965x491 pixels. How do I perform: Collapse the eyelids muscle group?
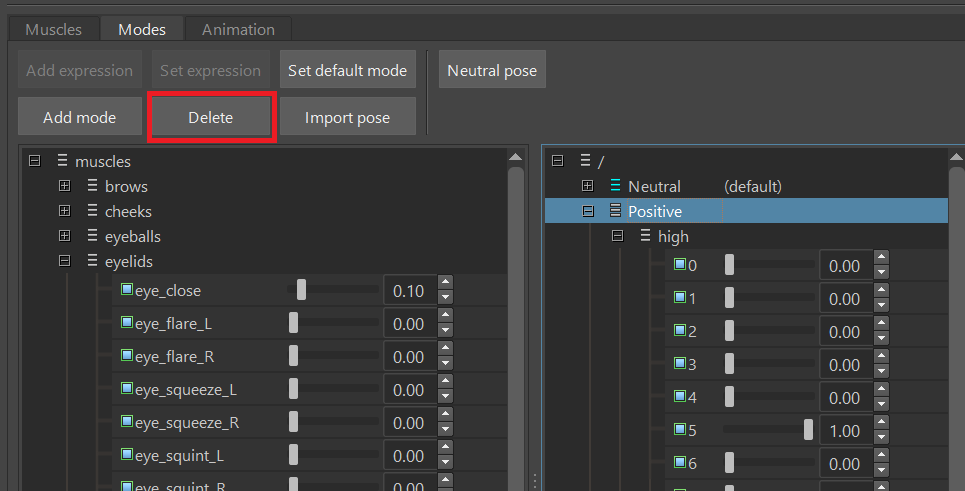tap(64, 261)
